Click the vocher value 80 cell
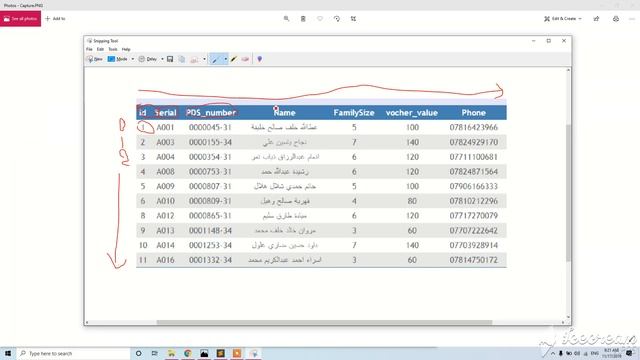This screenshot has width=640, height=360. coord(412,201)
